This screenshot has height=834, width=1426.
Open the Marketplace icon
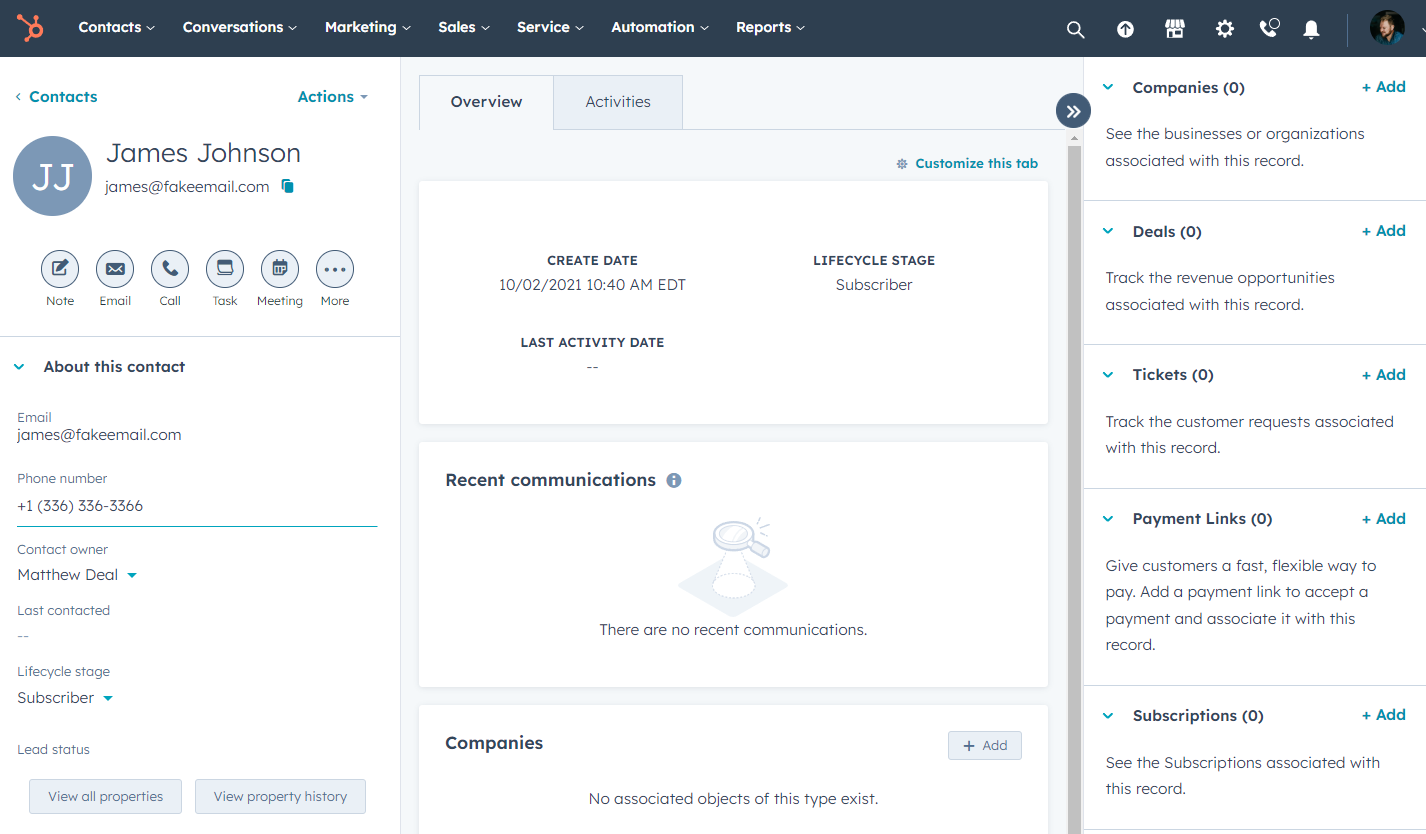(1174, 29)
